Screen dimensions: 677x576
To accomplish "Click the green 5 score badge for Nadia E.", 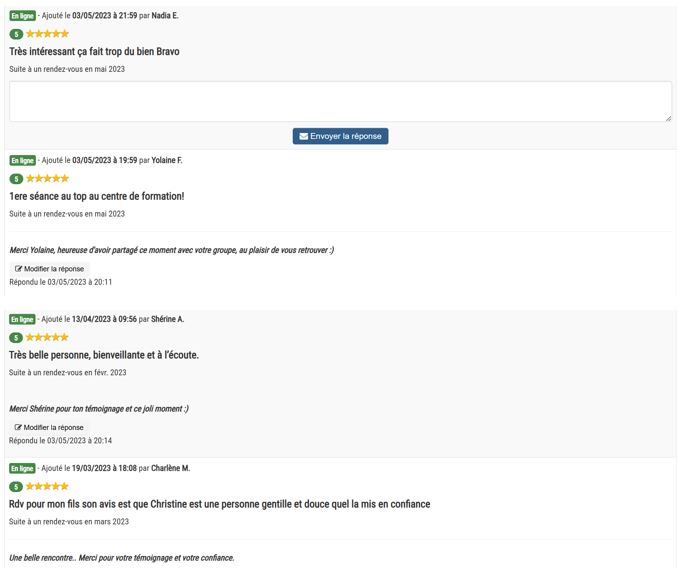I will [x=16, y=34].
